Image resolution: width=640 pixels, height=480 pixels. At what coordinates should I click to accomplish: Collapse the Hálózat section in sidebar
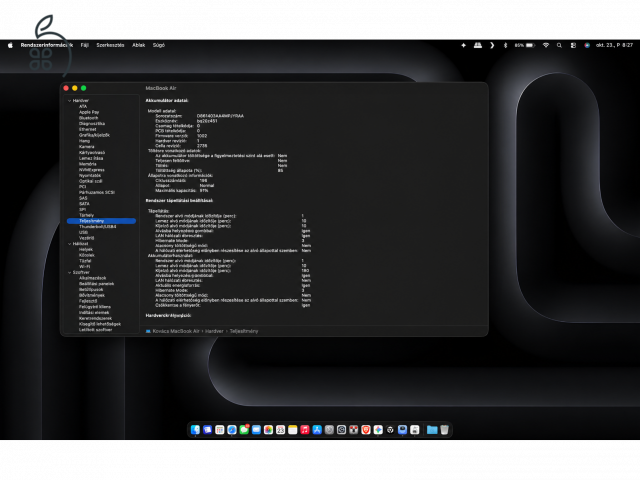(x=70, y=244)
